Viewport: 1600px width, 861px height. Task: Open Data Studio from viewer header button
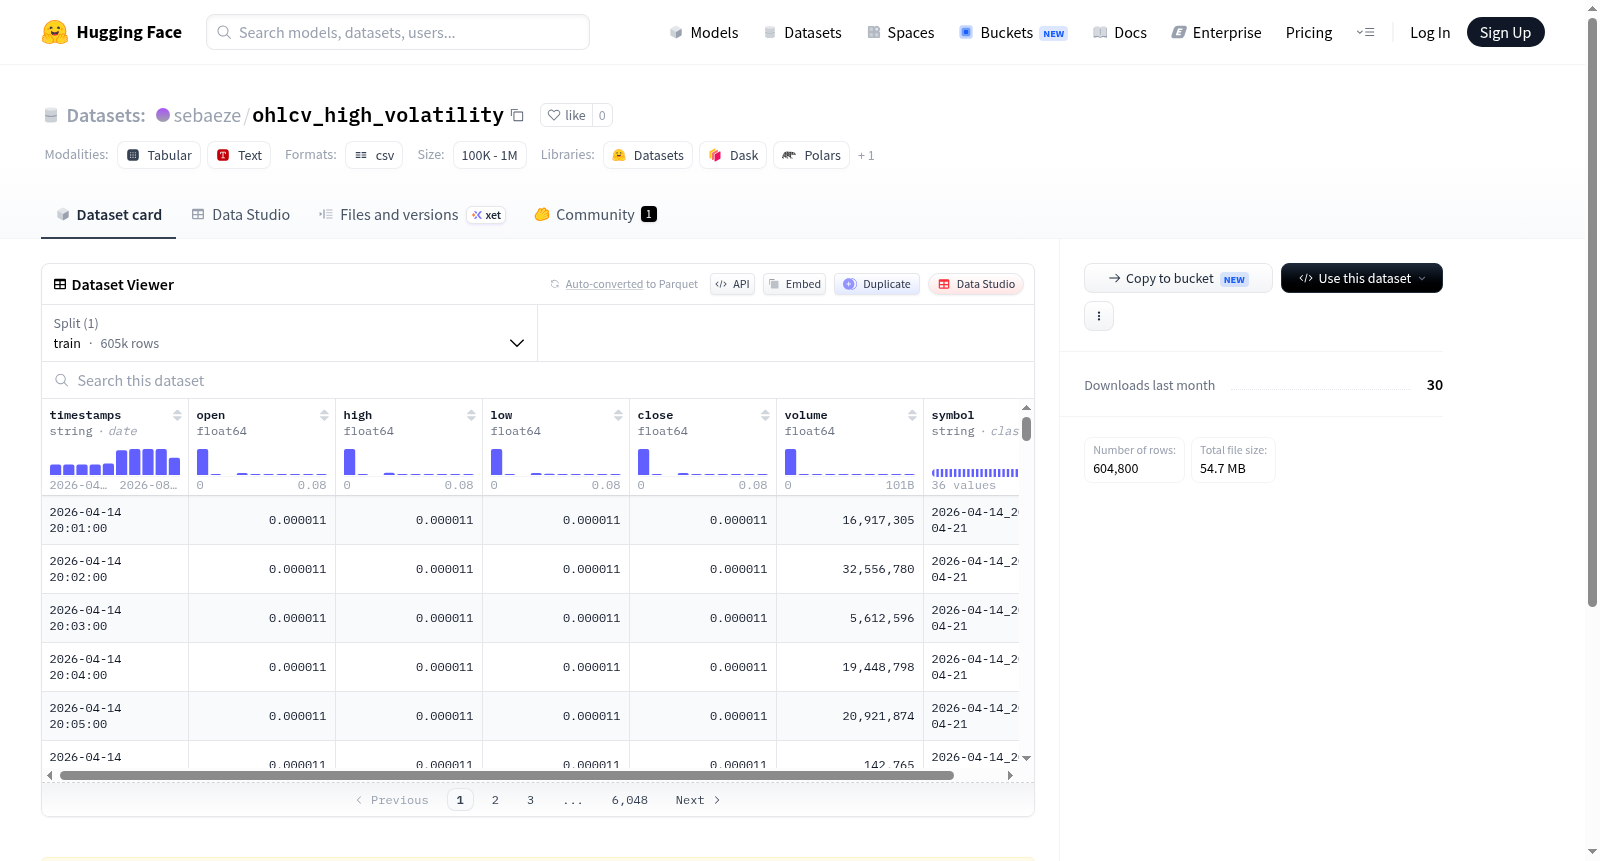coord(976,284)
